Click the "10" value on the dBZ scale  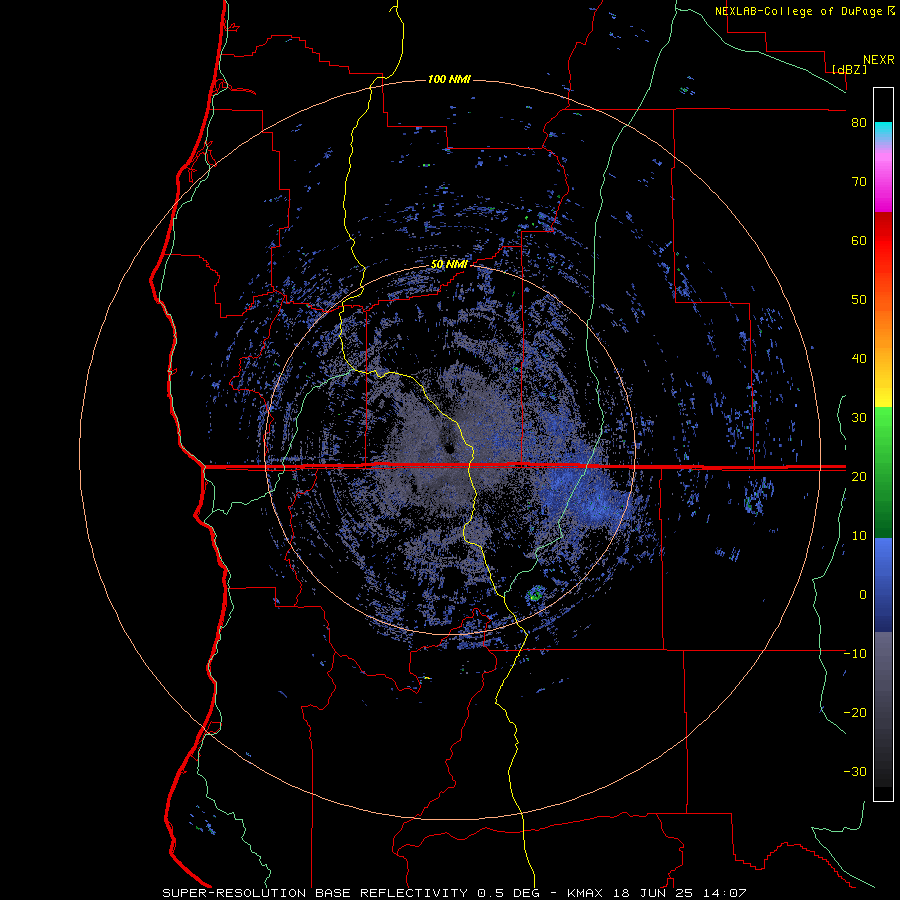[x=859, y=536]
